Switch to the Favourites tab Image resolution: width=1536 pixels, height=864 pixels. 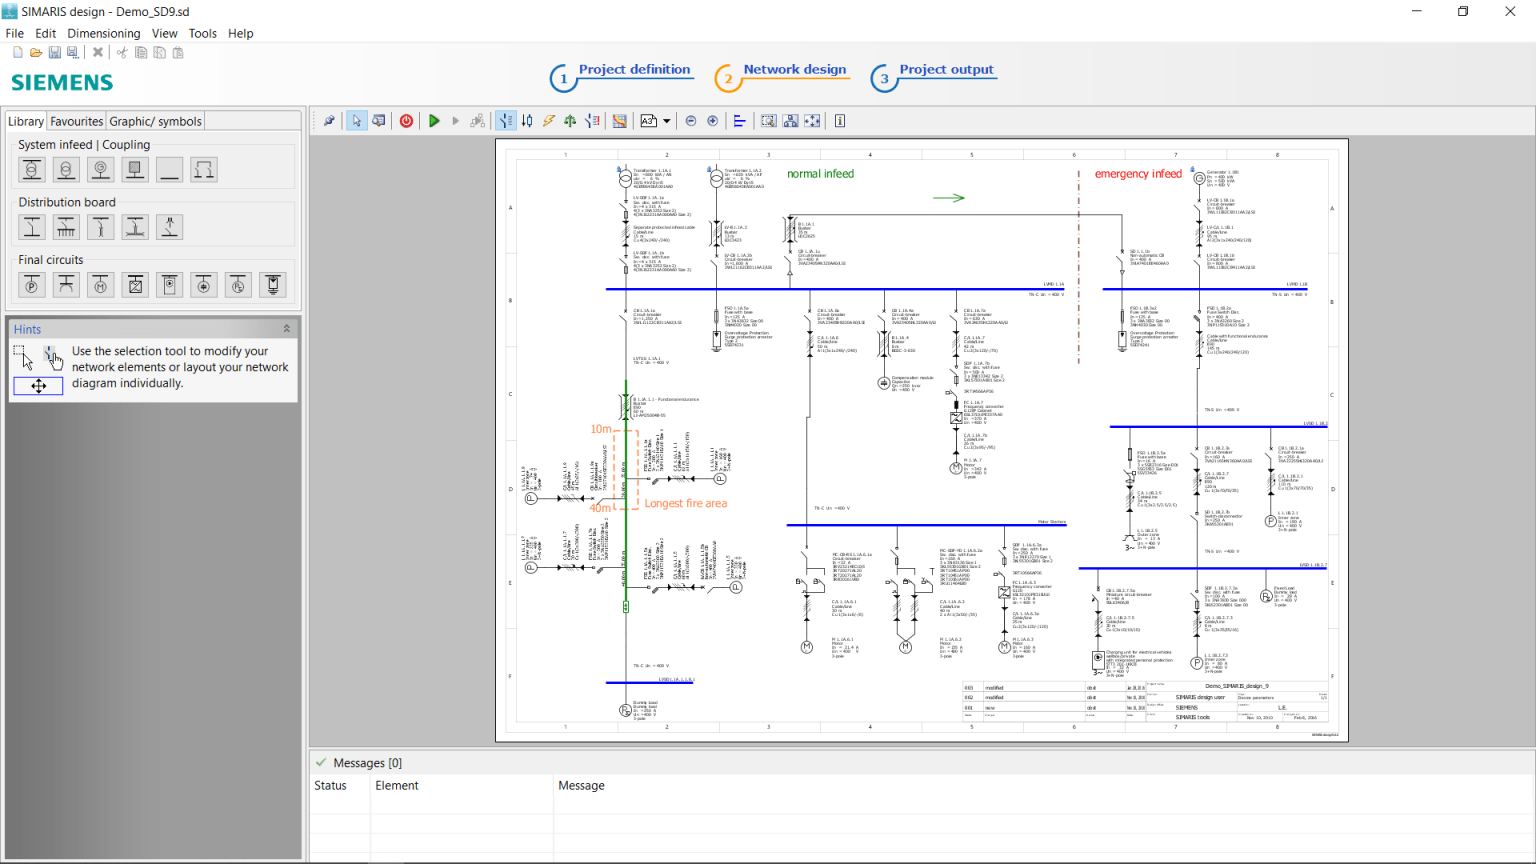click(76, 120)
